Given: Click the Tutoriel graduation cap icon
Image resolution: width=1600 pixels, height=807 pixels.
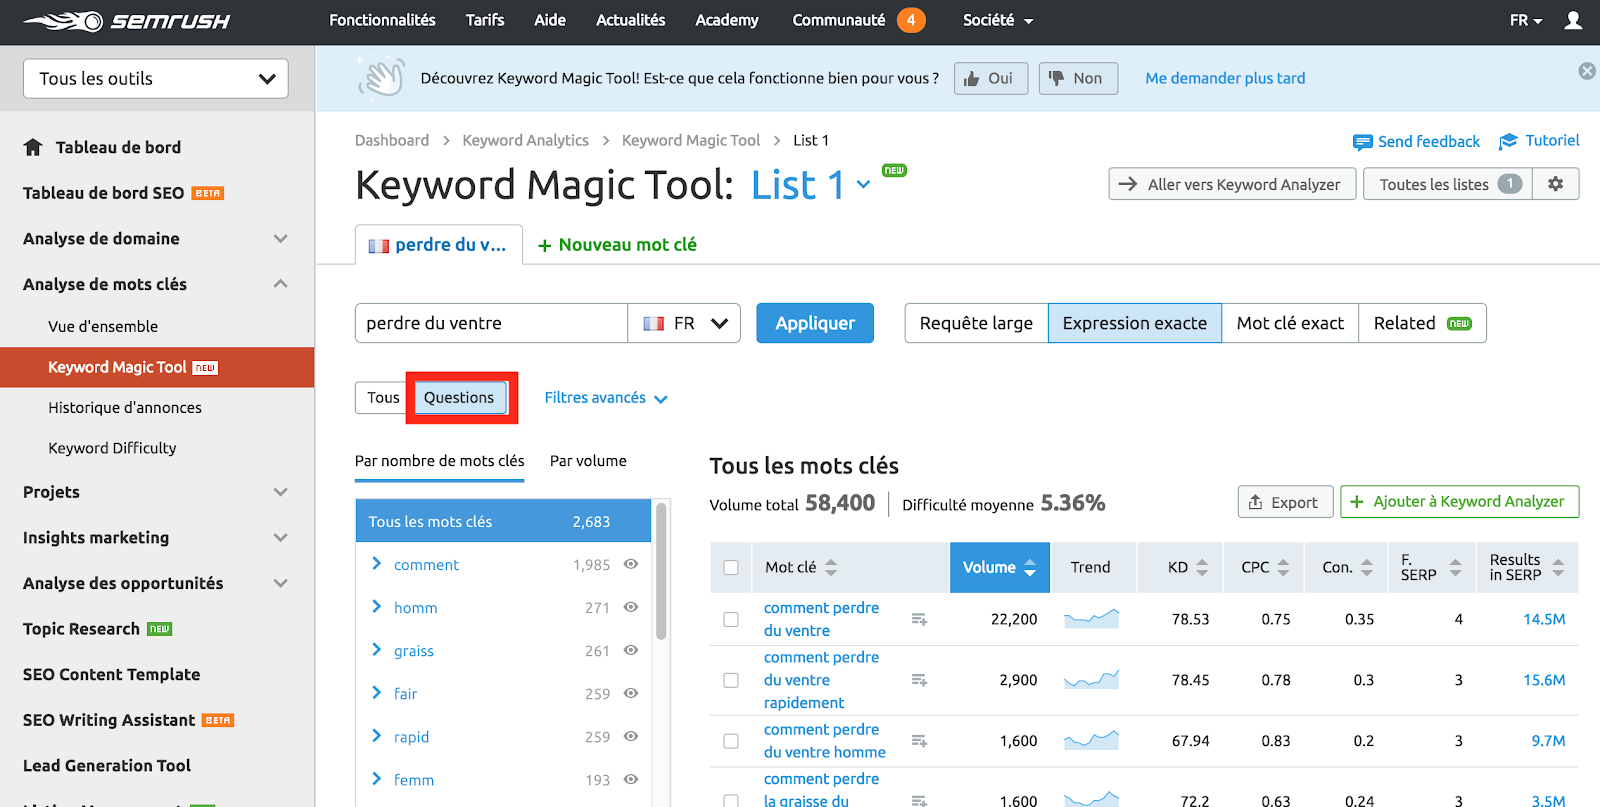Looking at the screenshot, I should click(1508, 141).
